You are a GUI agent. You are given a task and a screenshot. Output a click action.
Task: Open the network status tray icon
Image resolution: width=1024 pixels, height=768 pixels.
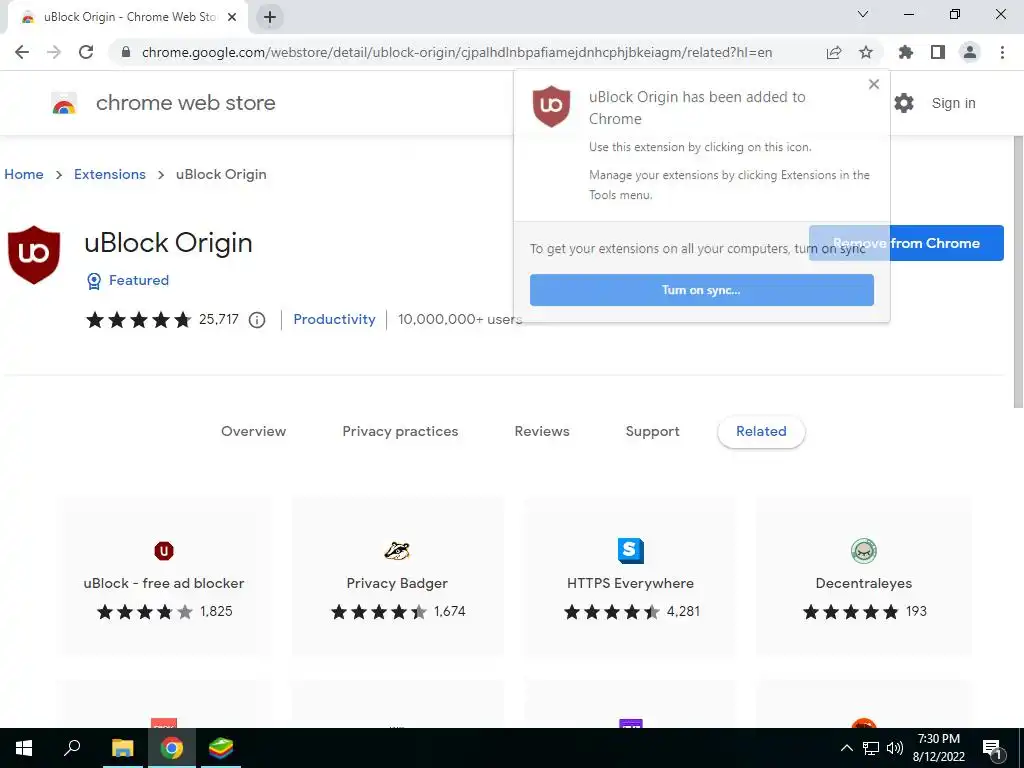point(871,748)
